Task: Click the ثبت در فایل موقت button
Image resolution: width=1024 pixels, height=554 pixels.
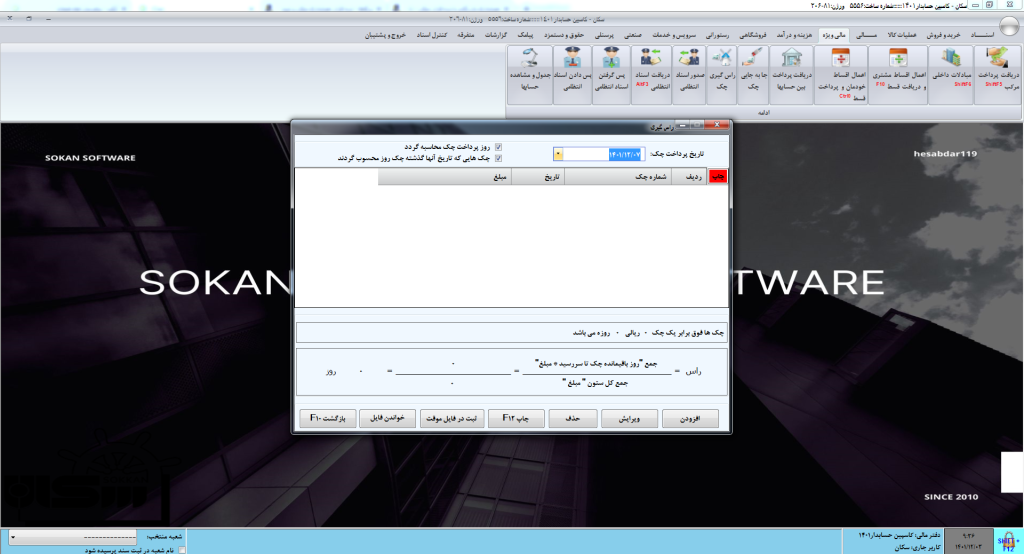Action: [451, 419]
